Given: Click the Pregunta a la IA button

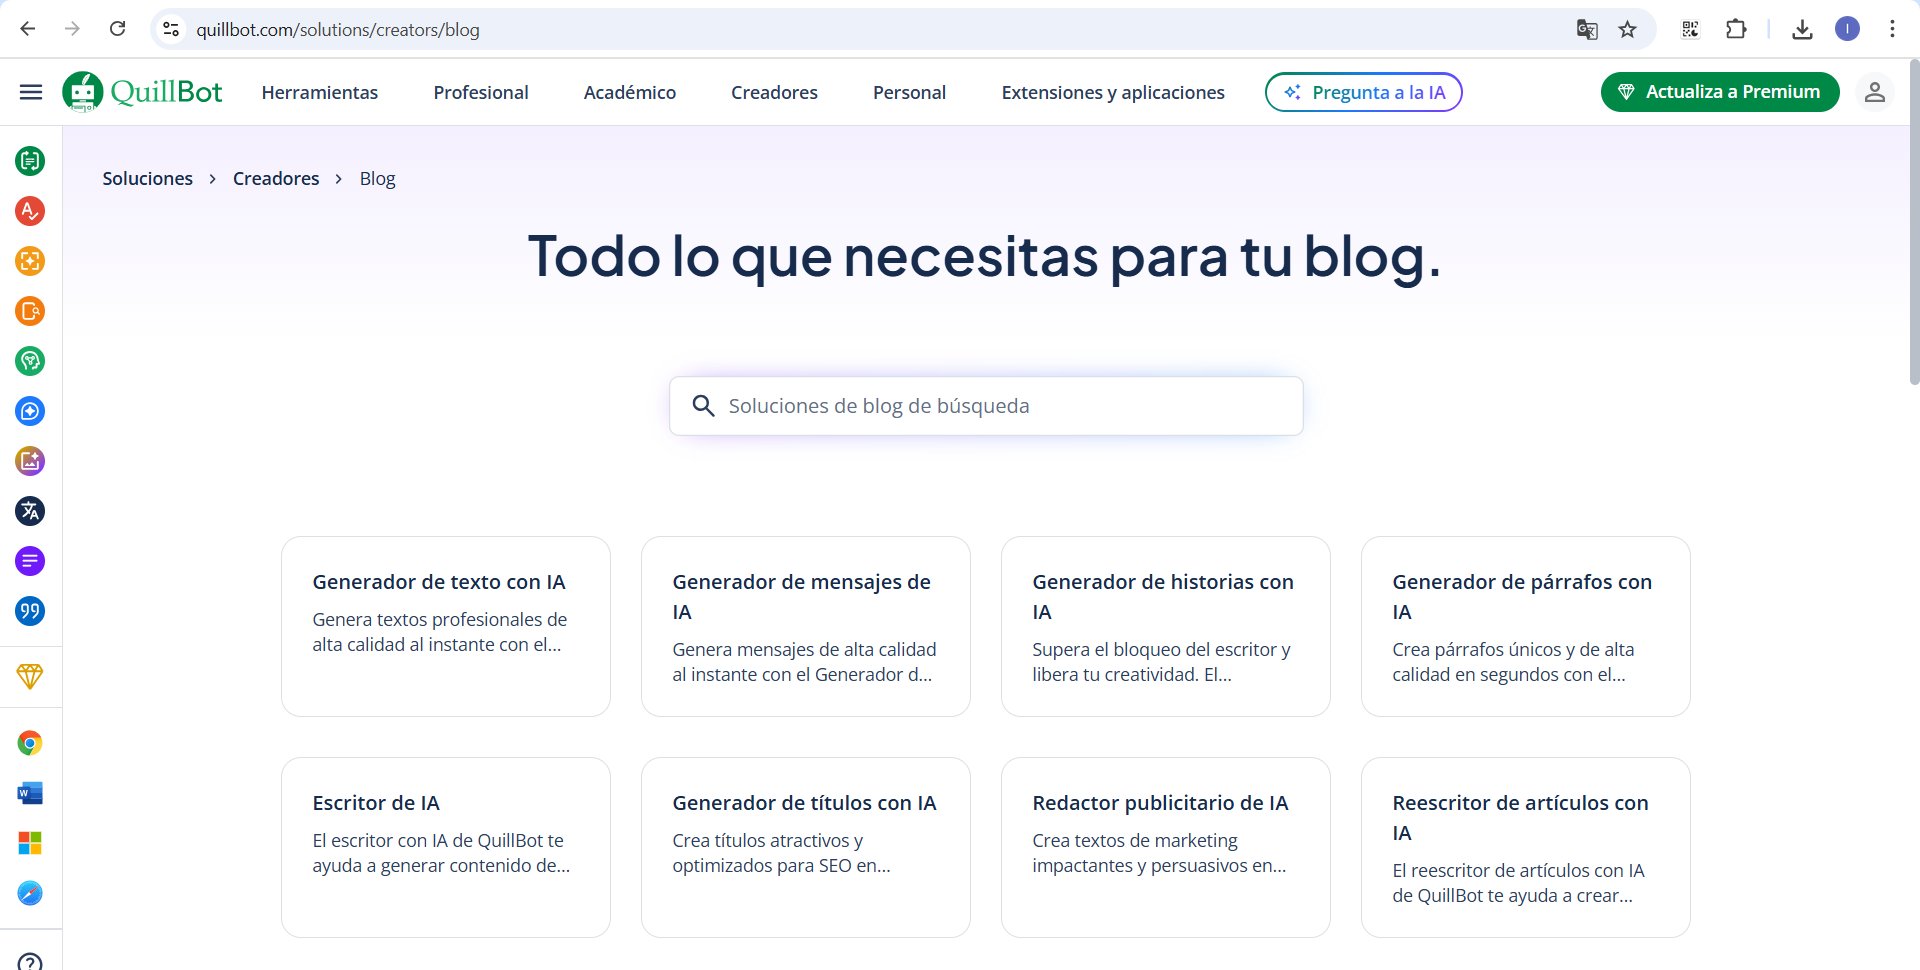Looking at the screenshot, I should (x=1364, y=92).
